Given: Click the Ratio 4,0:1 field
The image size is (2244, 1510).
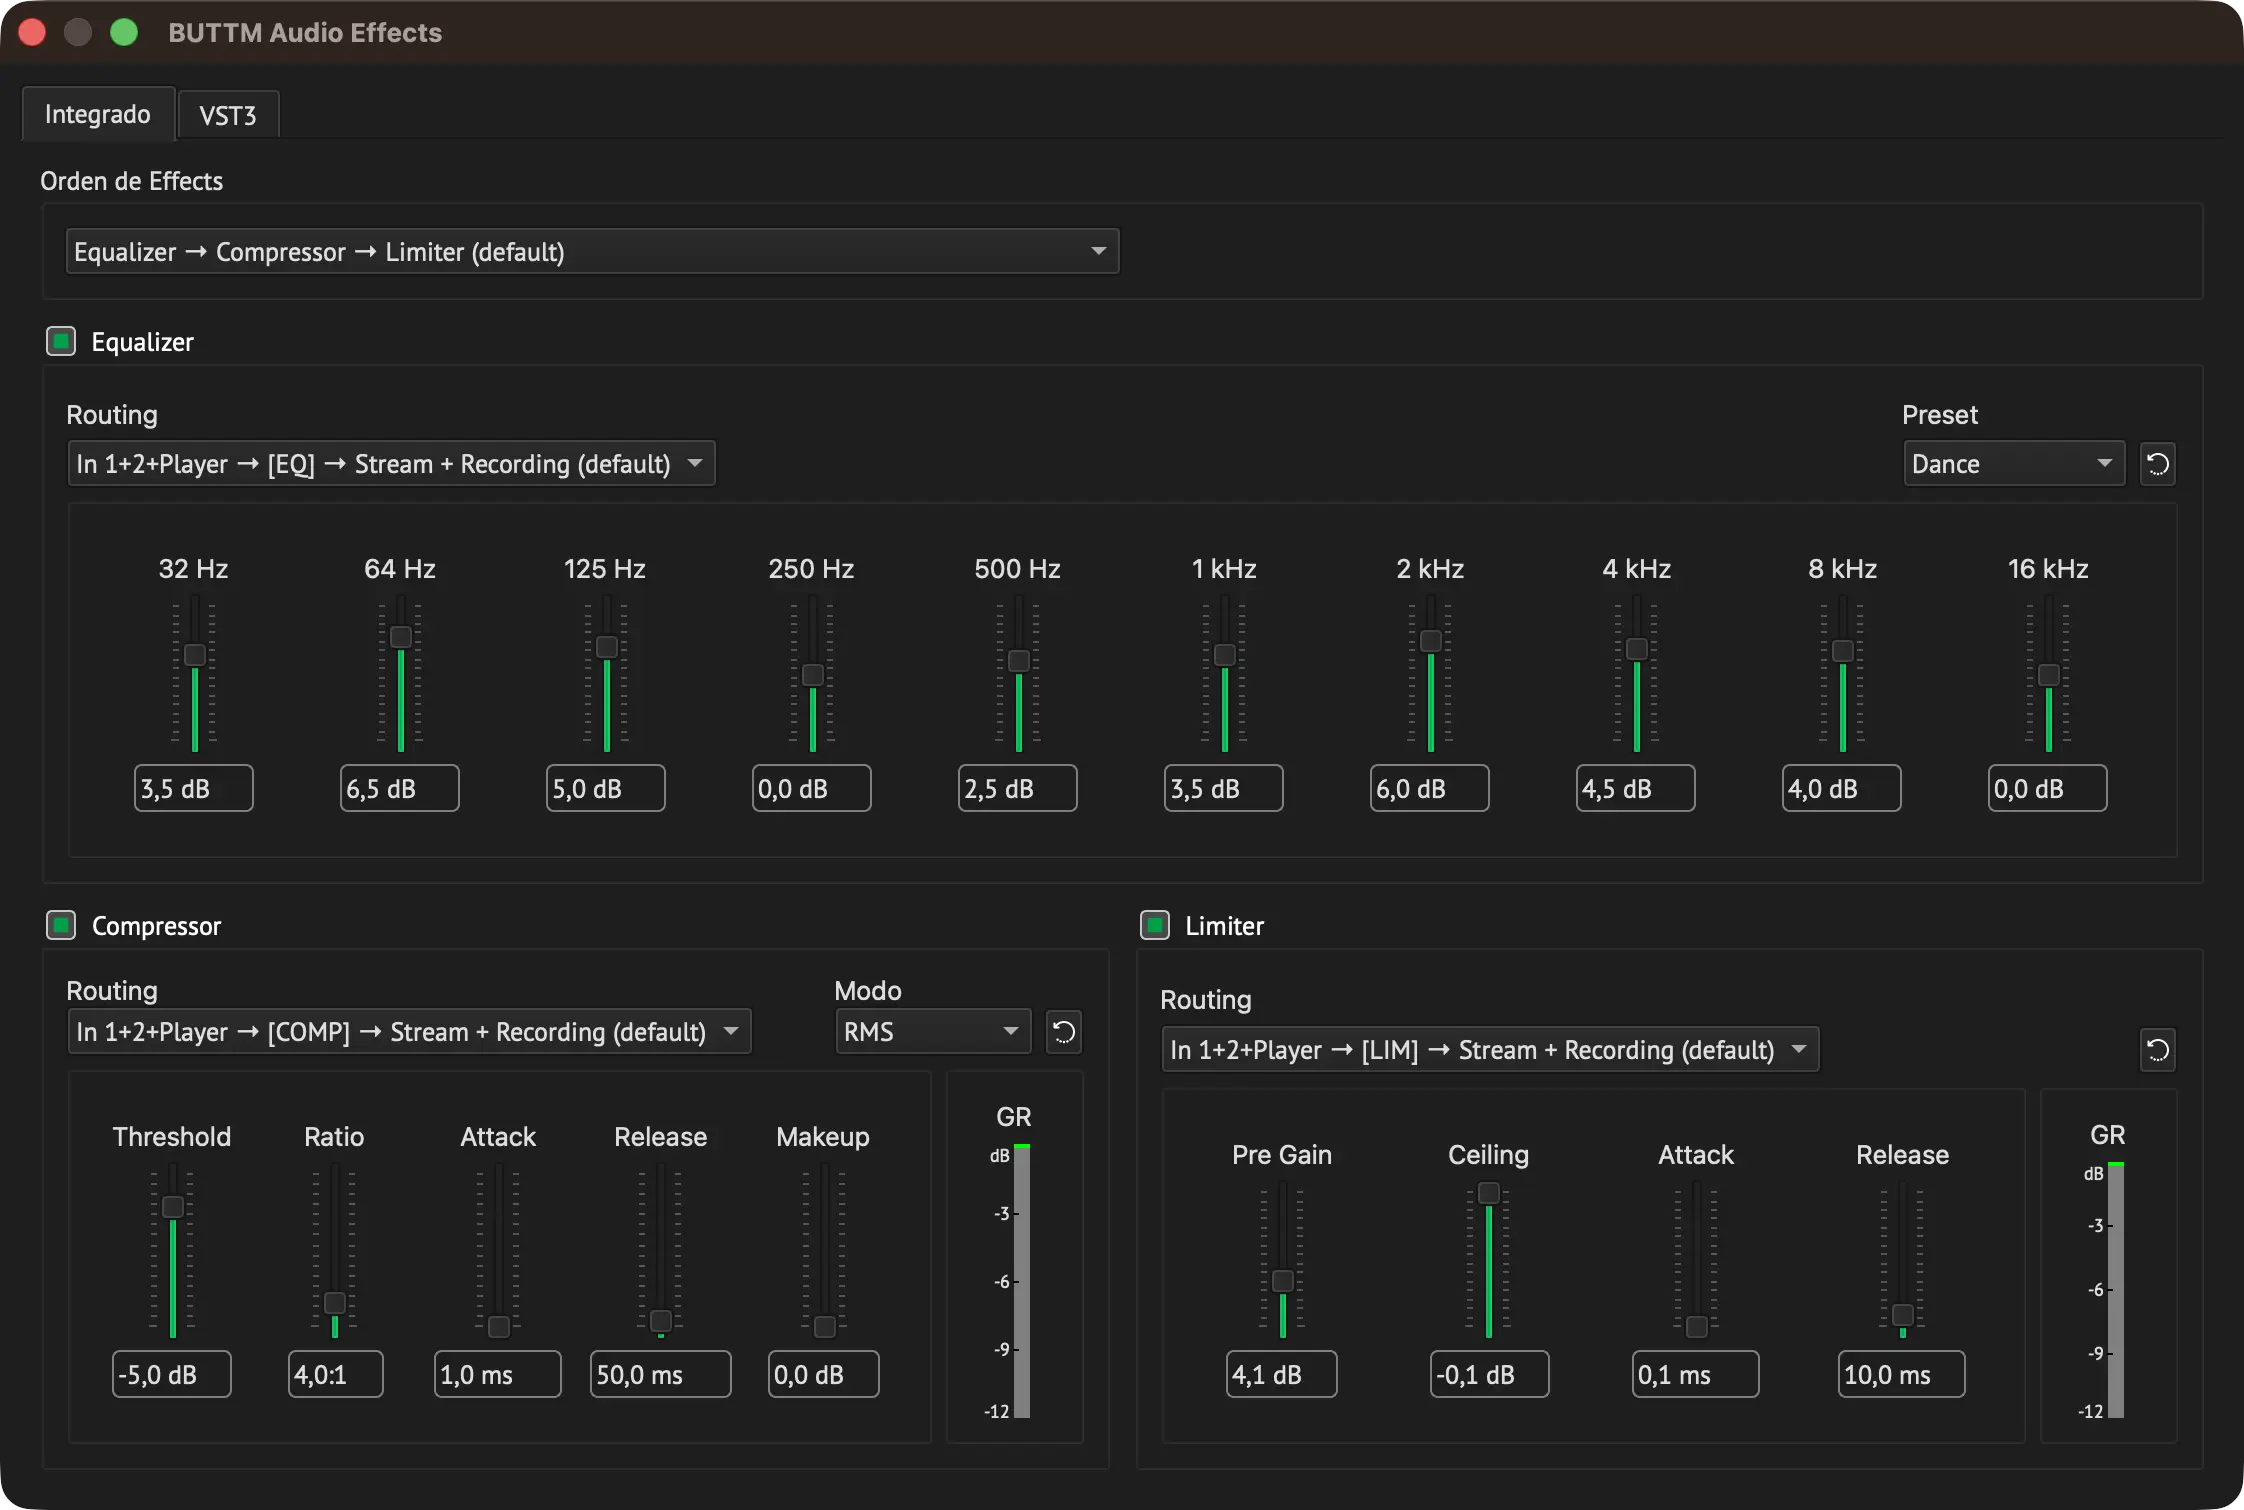Looking at the screenshot, I should click(336, 1374).
